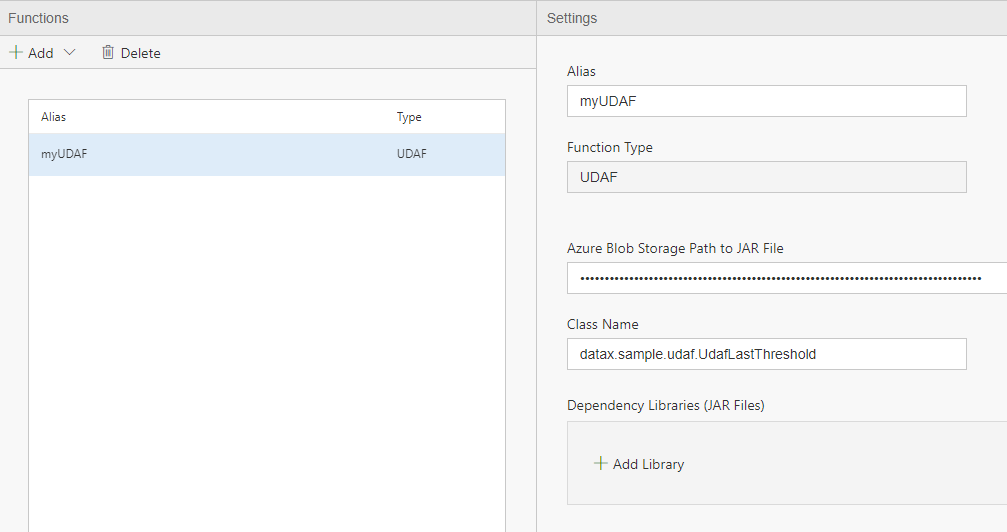Click the Delete button label
The width and height of the screenshot is (1007, 532).
pyautogui.click(x=141, y=53)
